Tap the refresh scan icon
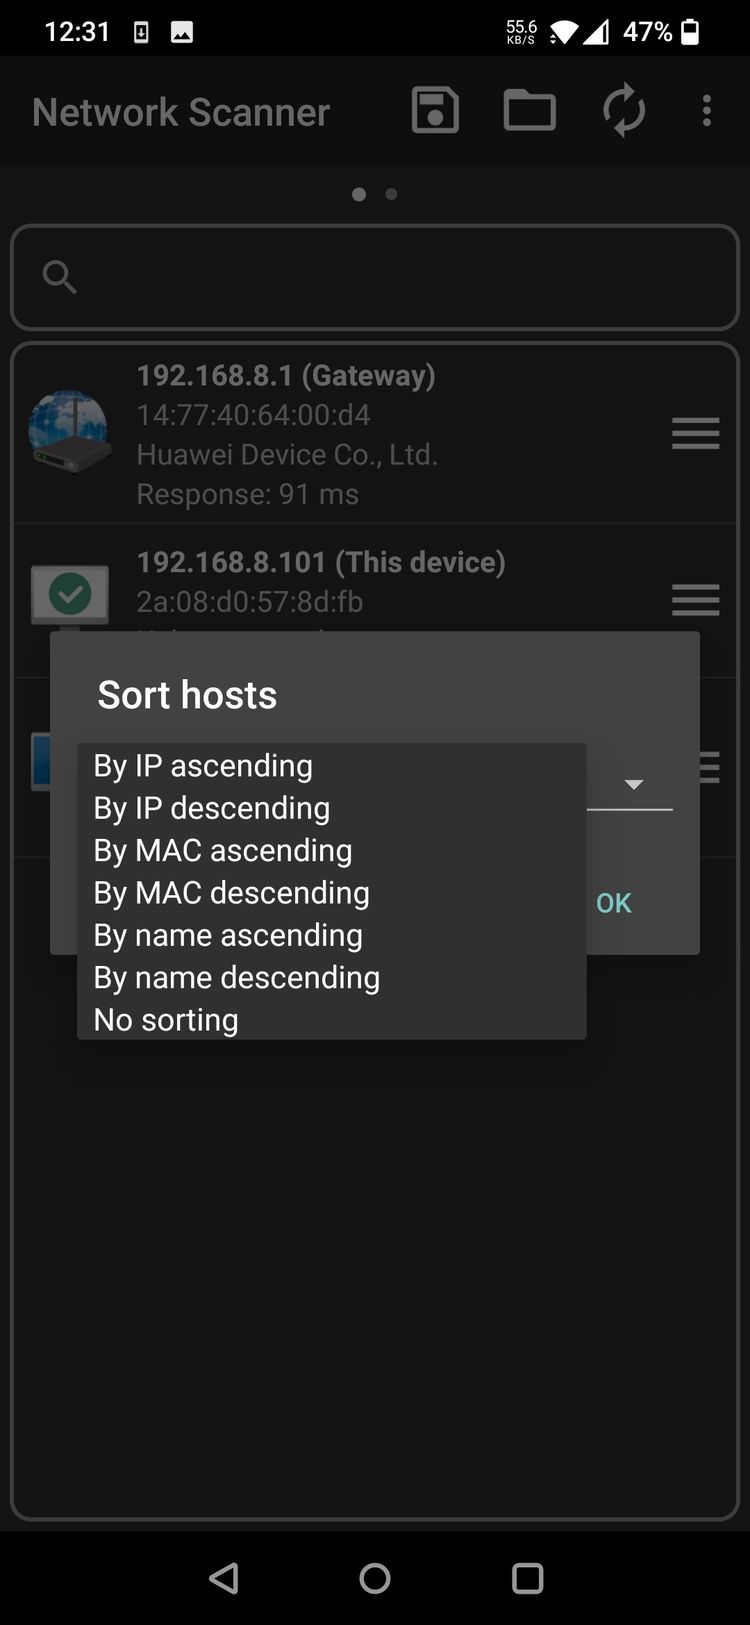 click(624, 110)
